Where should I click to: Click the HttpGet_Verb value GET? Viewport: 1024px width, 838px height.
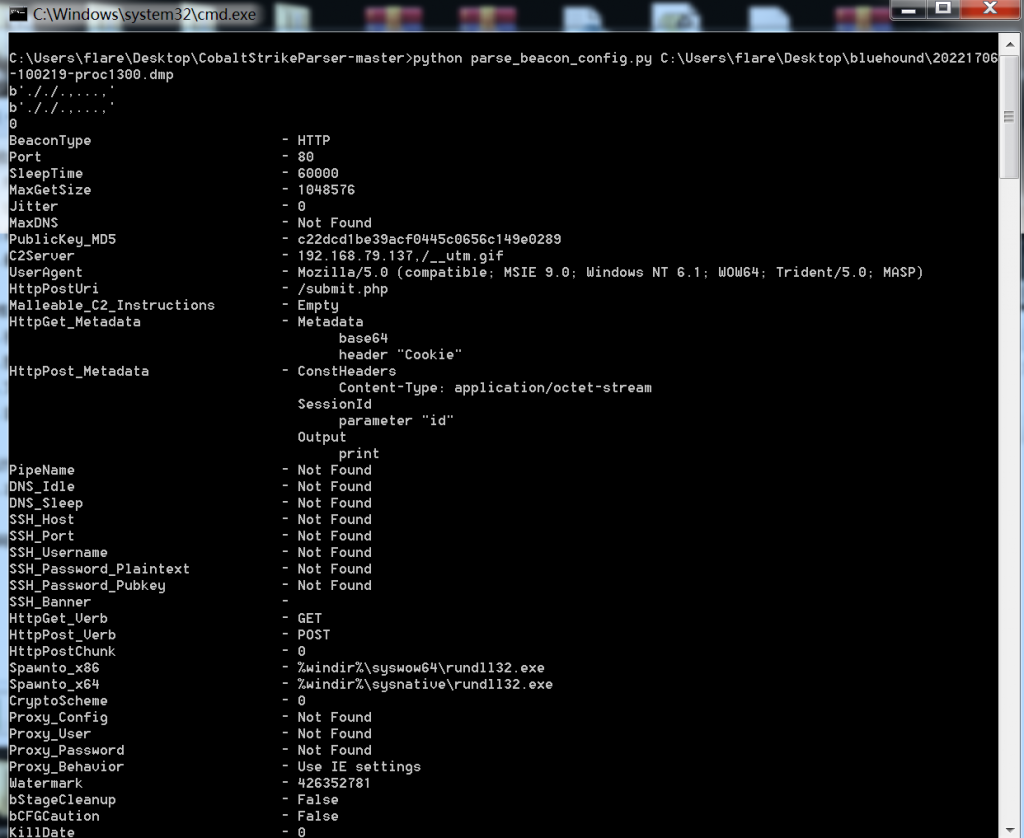310,618
